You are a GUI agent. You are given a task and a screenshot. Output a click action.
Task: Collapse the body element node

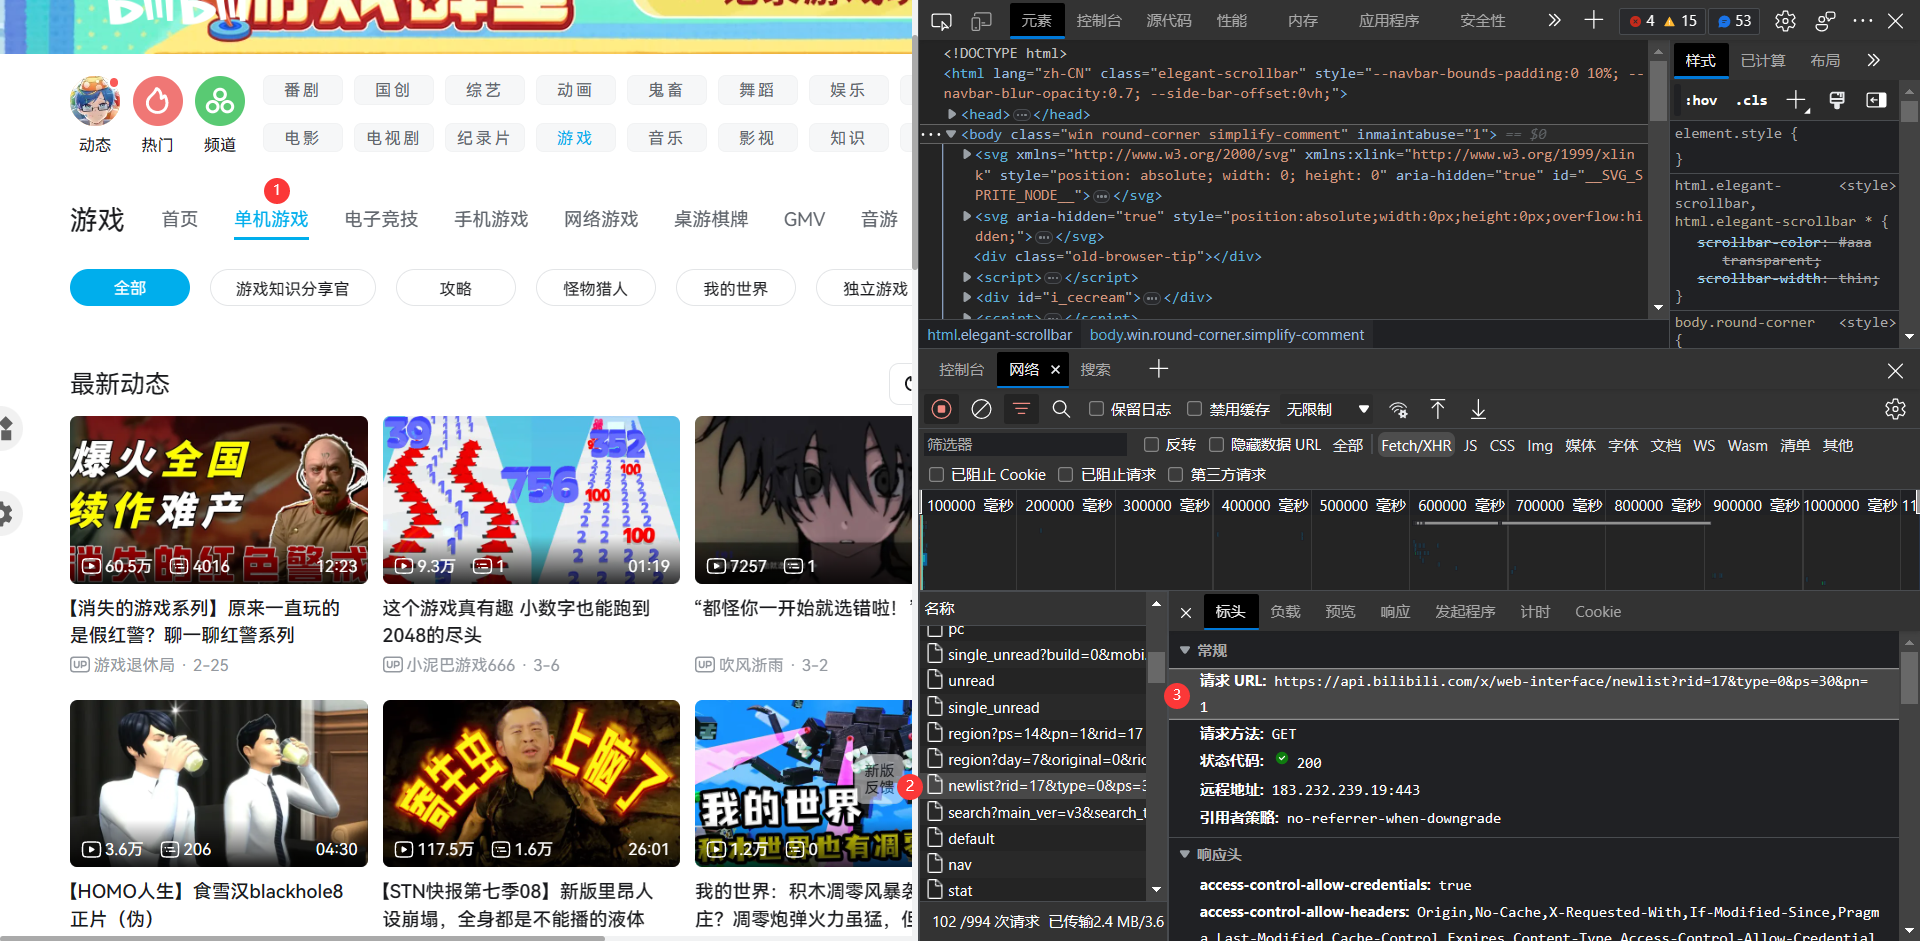[952, 134]
